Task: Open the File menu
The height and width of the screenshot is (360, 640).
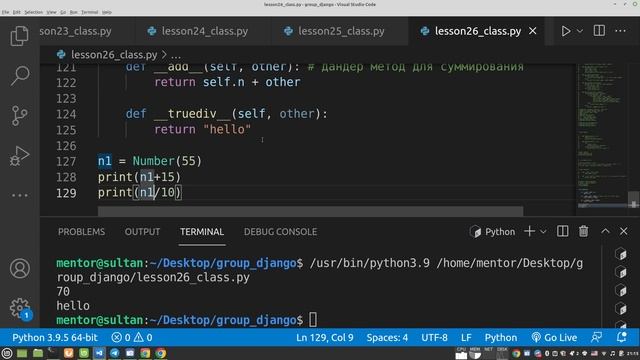Action: [x=5, y=12]
